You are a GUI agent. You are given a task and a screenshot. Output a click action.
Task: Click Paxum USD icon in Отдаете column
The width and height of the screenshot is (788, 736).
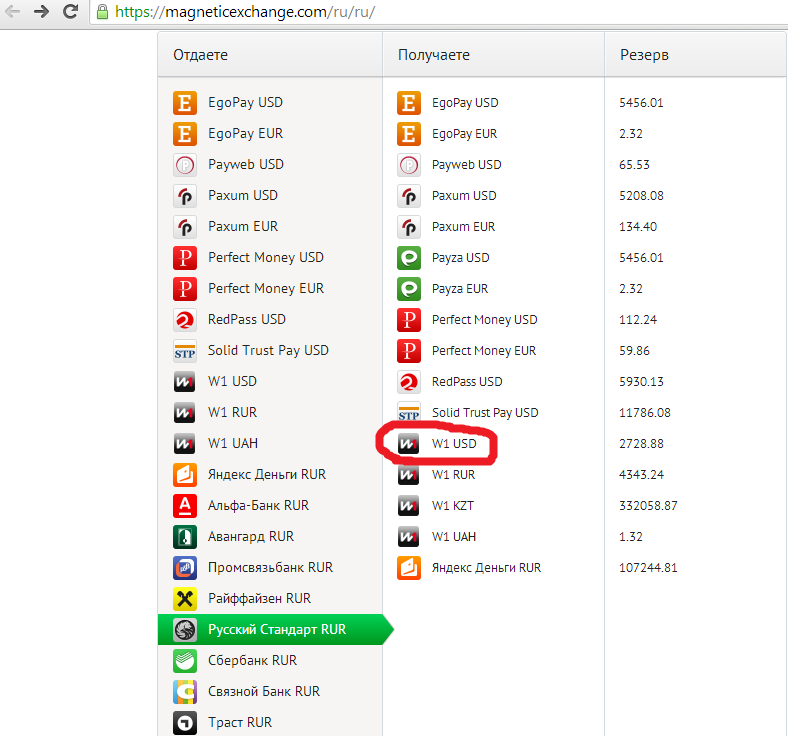coord(185,196)
